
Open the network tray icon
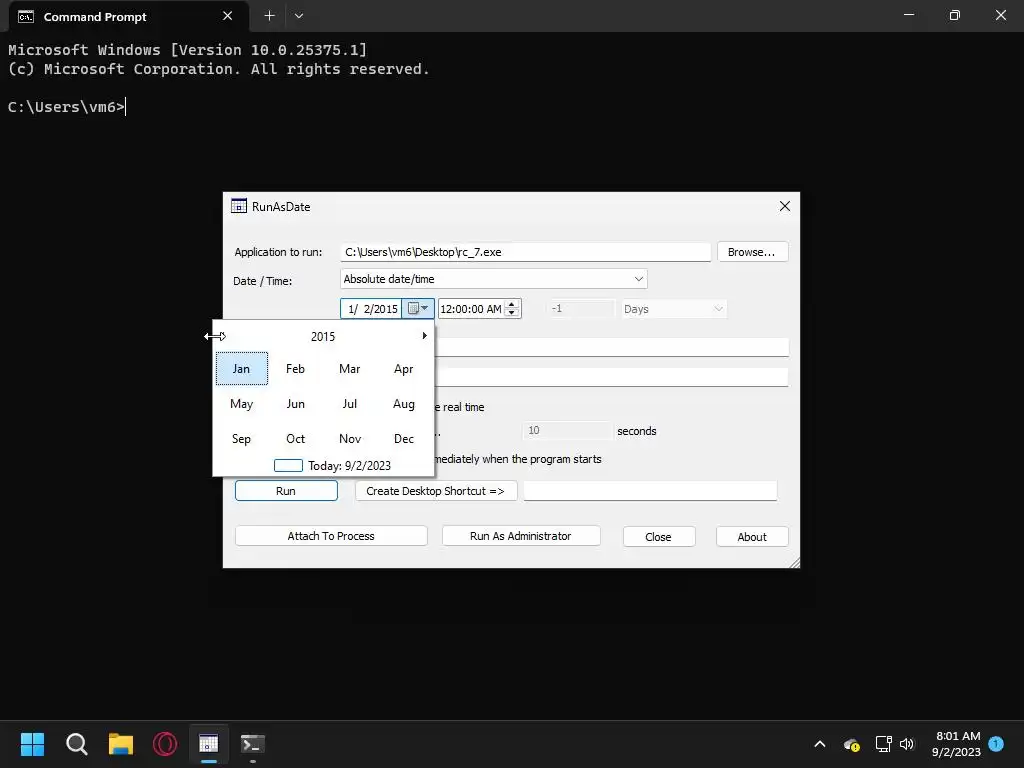(x=883, y=744)
